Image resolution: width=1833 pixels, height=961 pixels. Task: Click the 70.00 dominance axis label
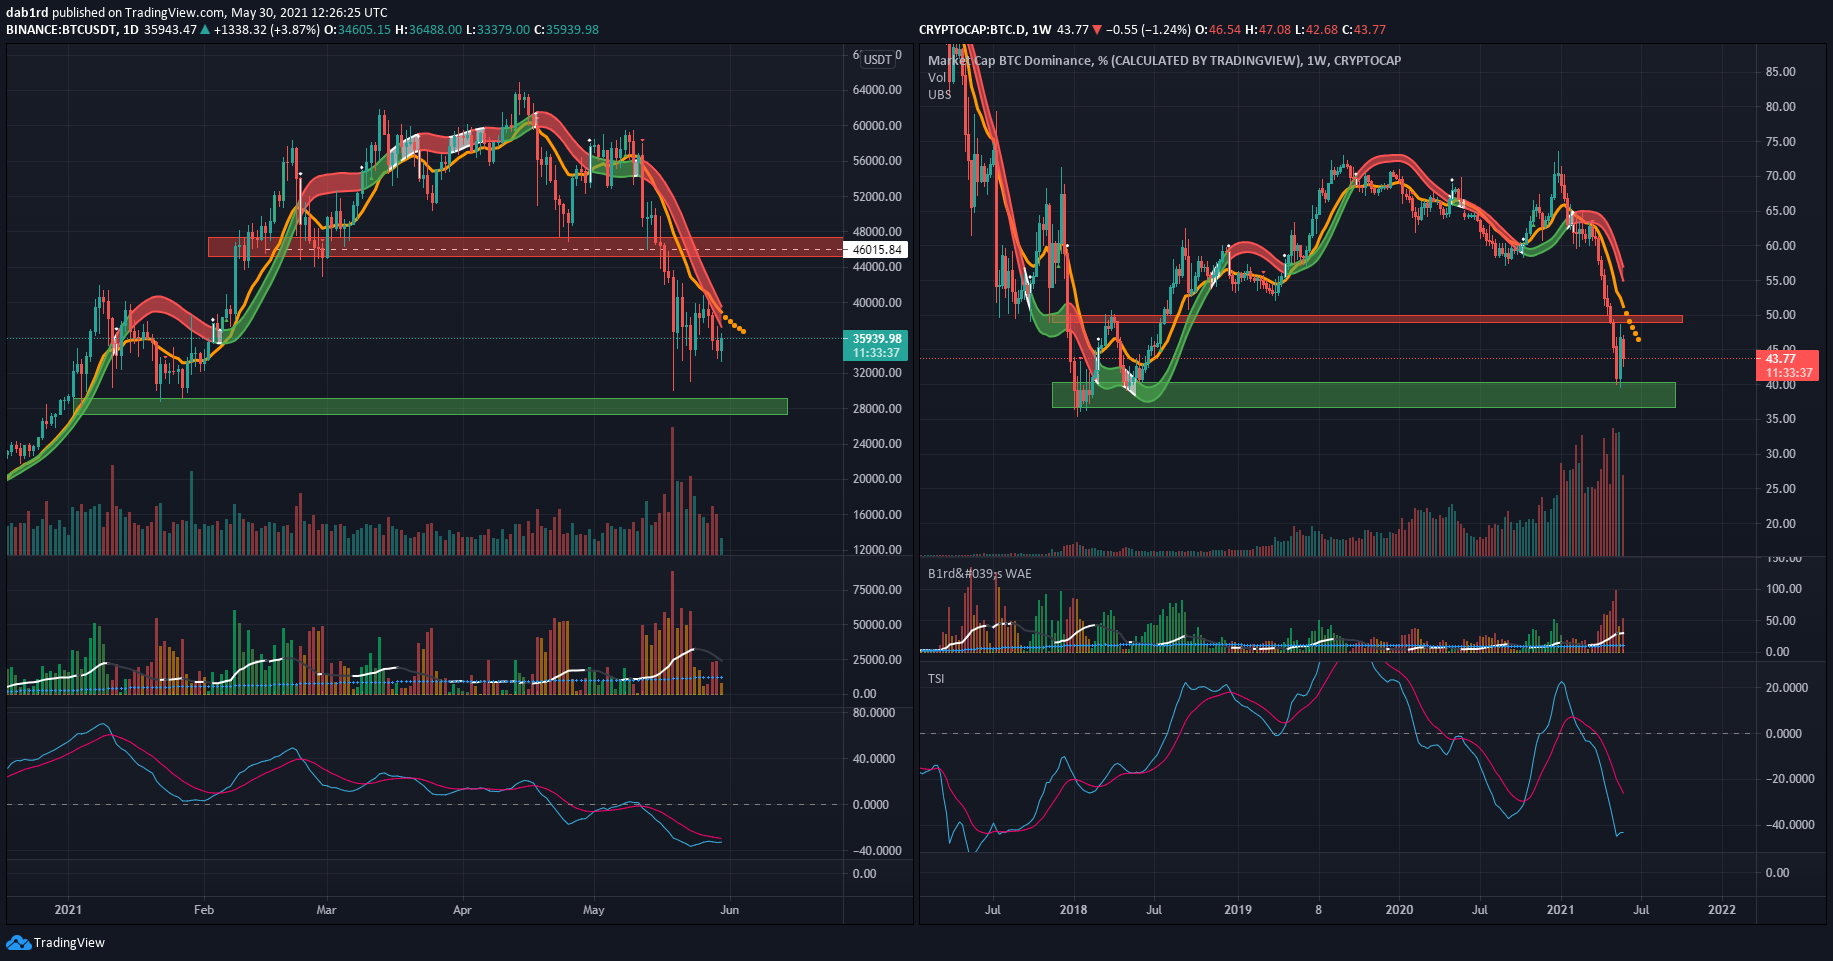(1781, 176)
